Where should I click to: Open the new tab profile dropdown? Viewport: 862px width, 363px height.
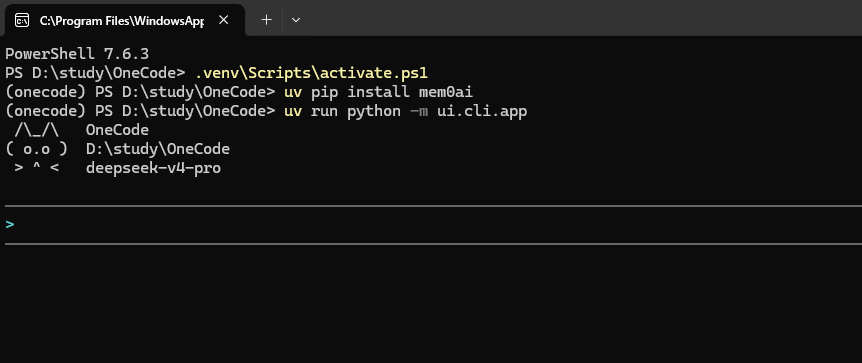point(296,20)
